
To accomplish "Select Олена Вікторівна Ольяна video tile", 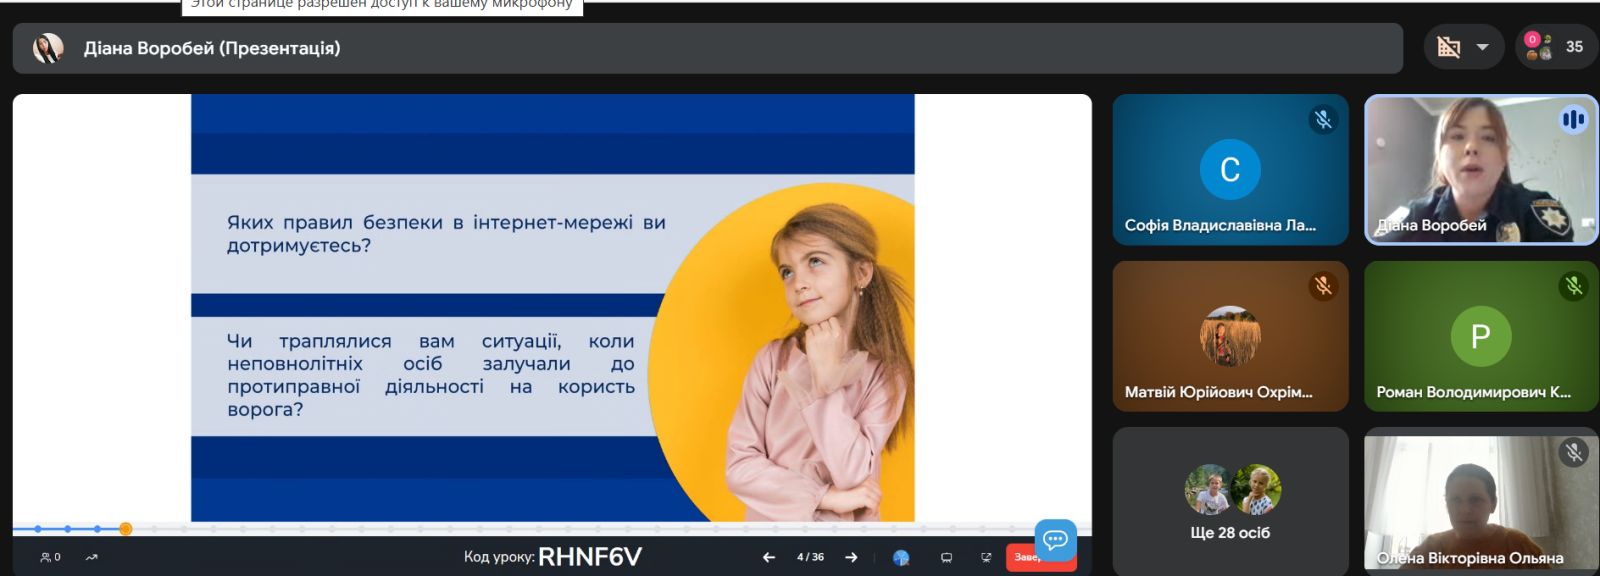I will pos(1481,501).
